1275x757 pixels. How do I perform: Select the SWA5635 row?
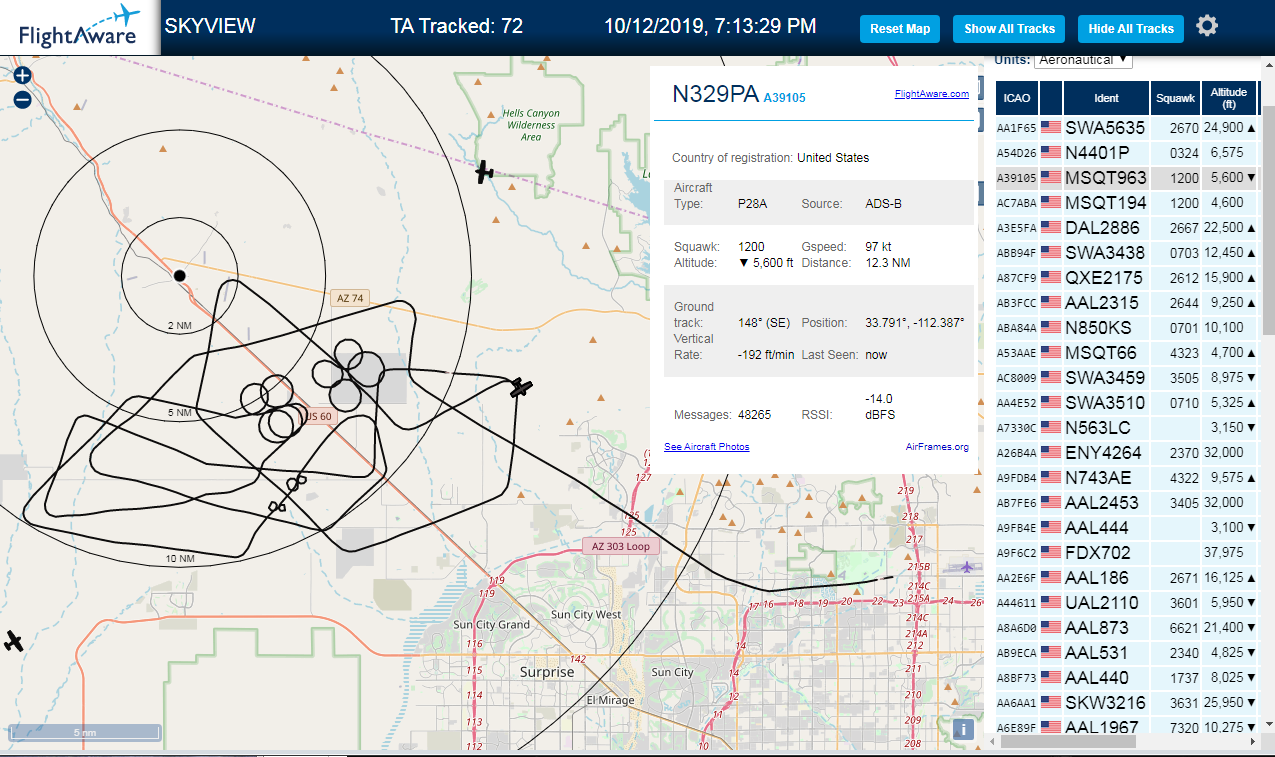(x=1127, y=128)
